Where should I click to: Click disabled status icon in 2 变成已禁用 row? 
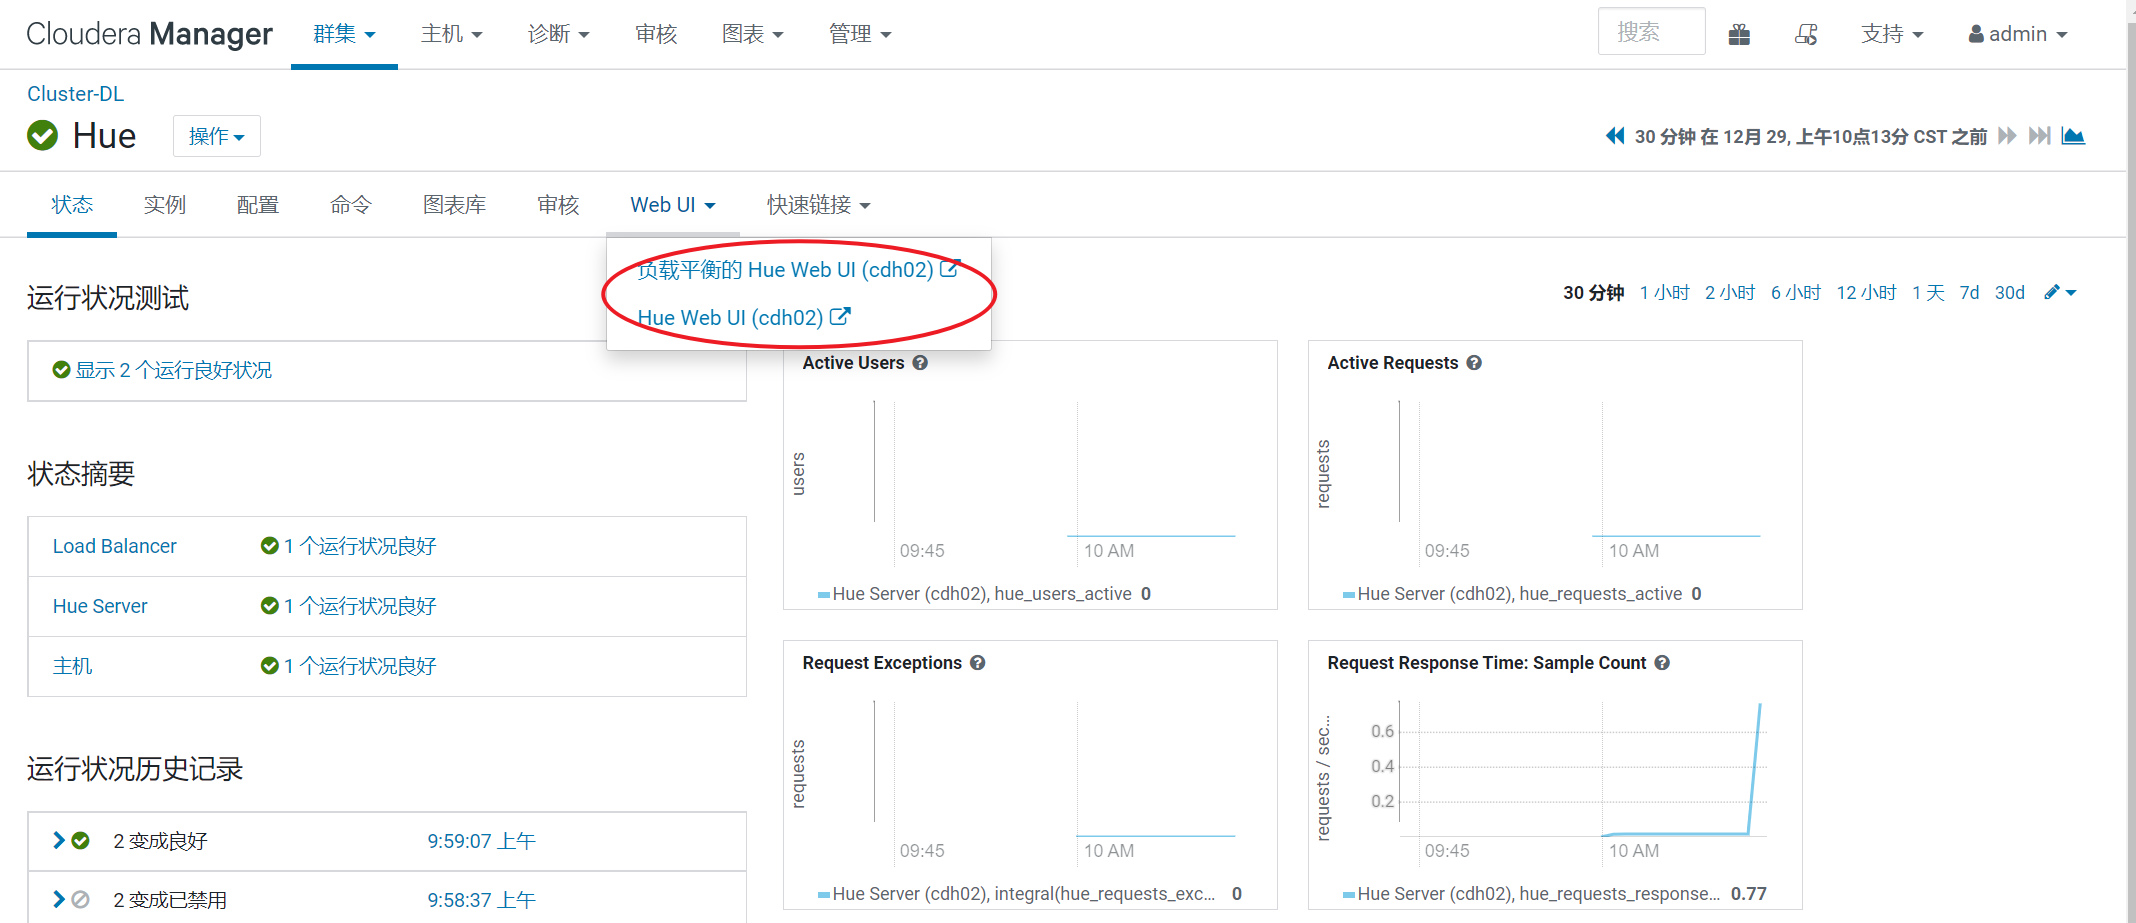(81, 900)
